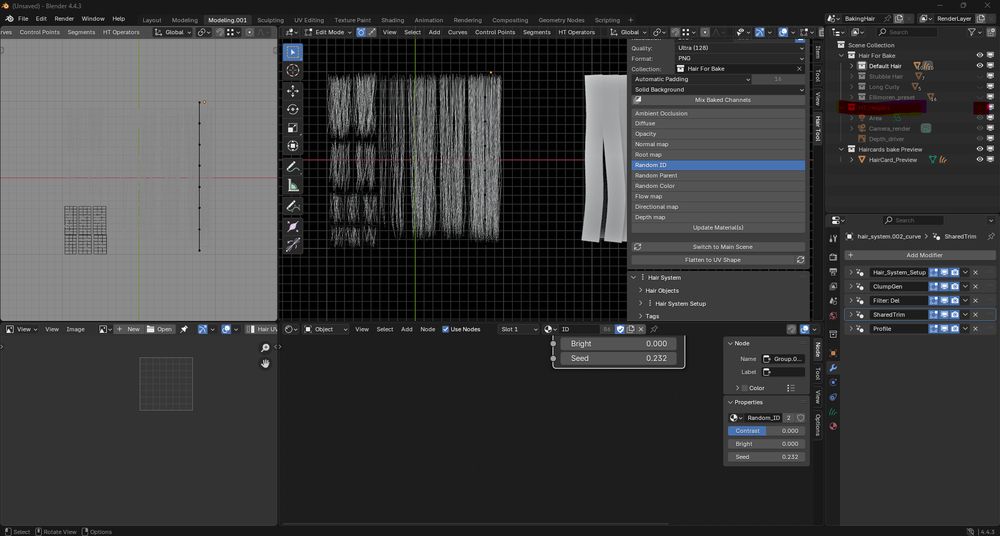Image resolution: width=1000 pixels, height=536 pixels.
Task: Open the Hair Tool sidebar tab
Action: (818, 129)
